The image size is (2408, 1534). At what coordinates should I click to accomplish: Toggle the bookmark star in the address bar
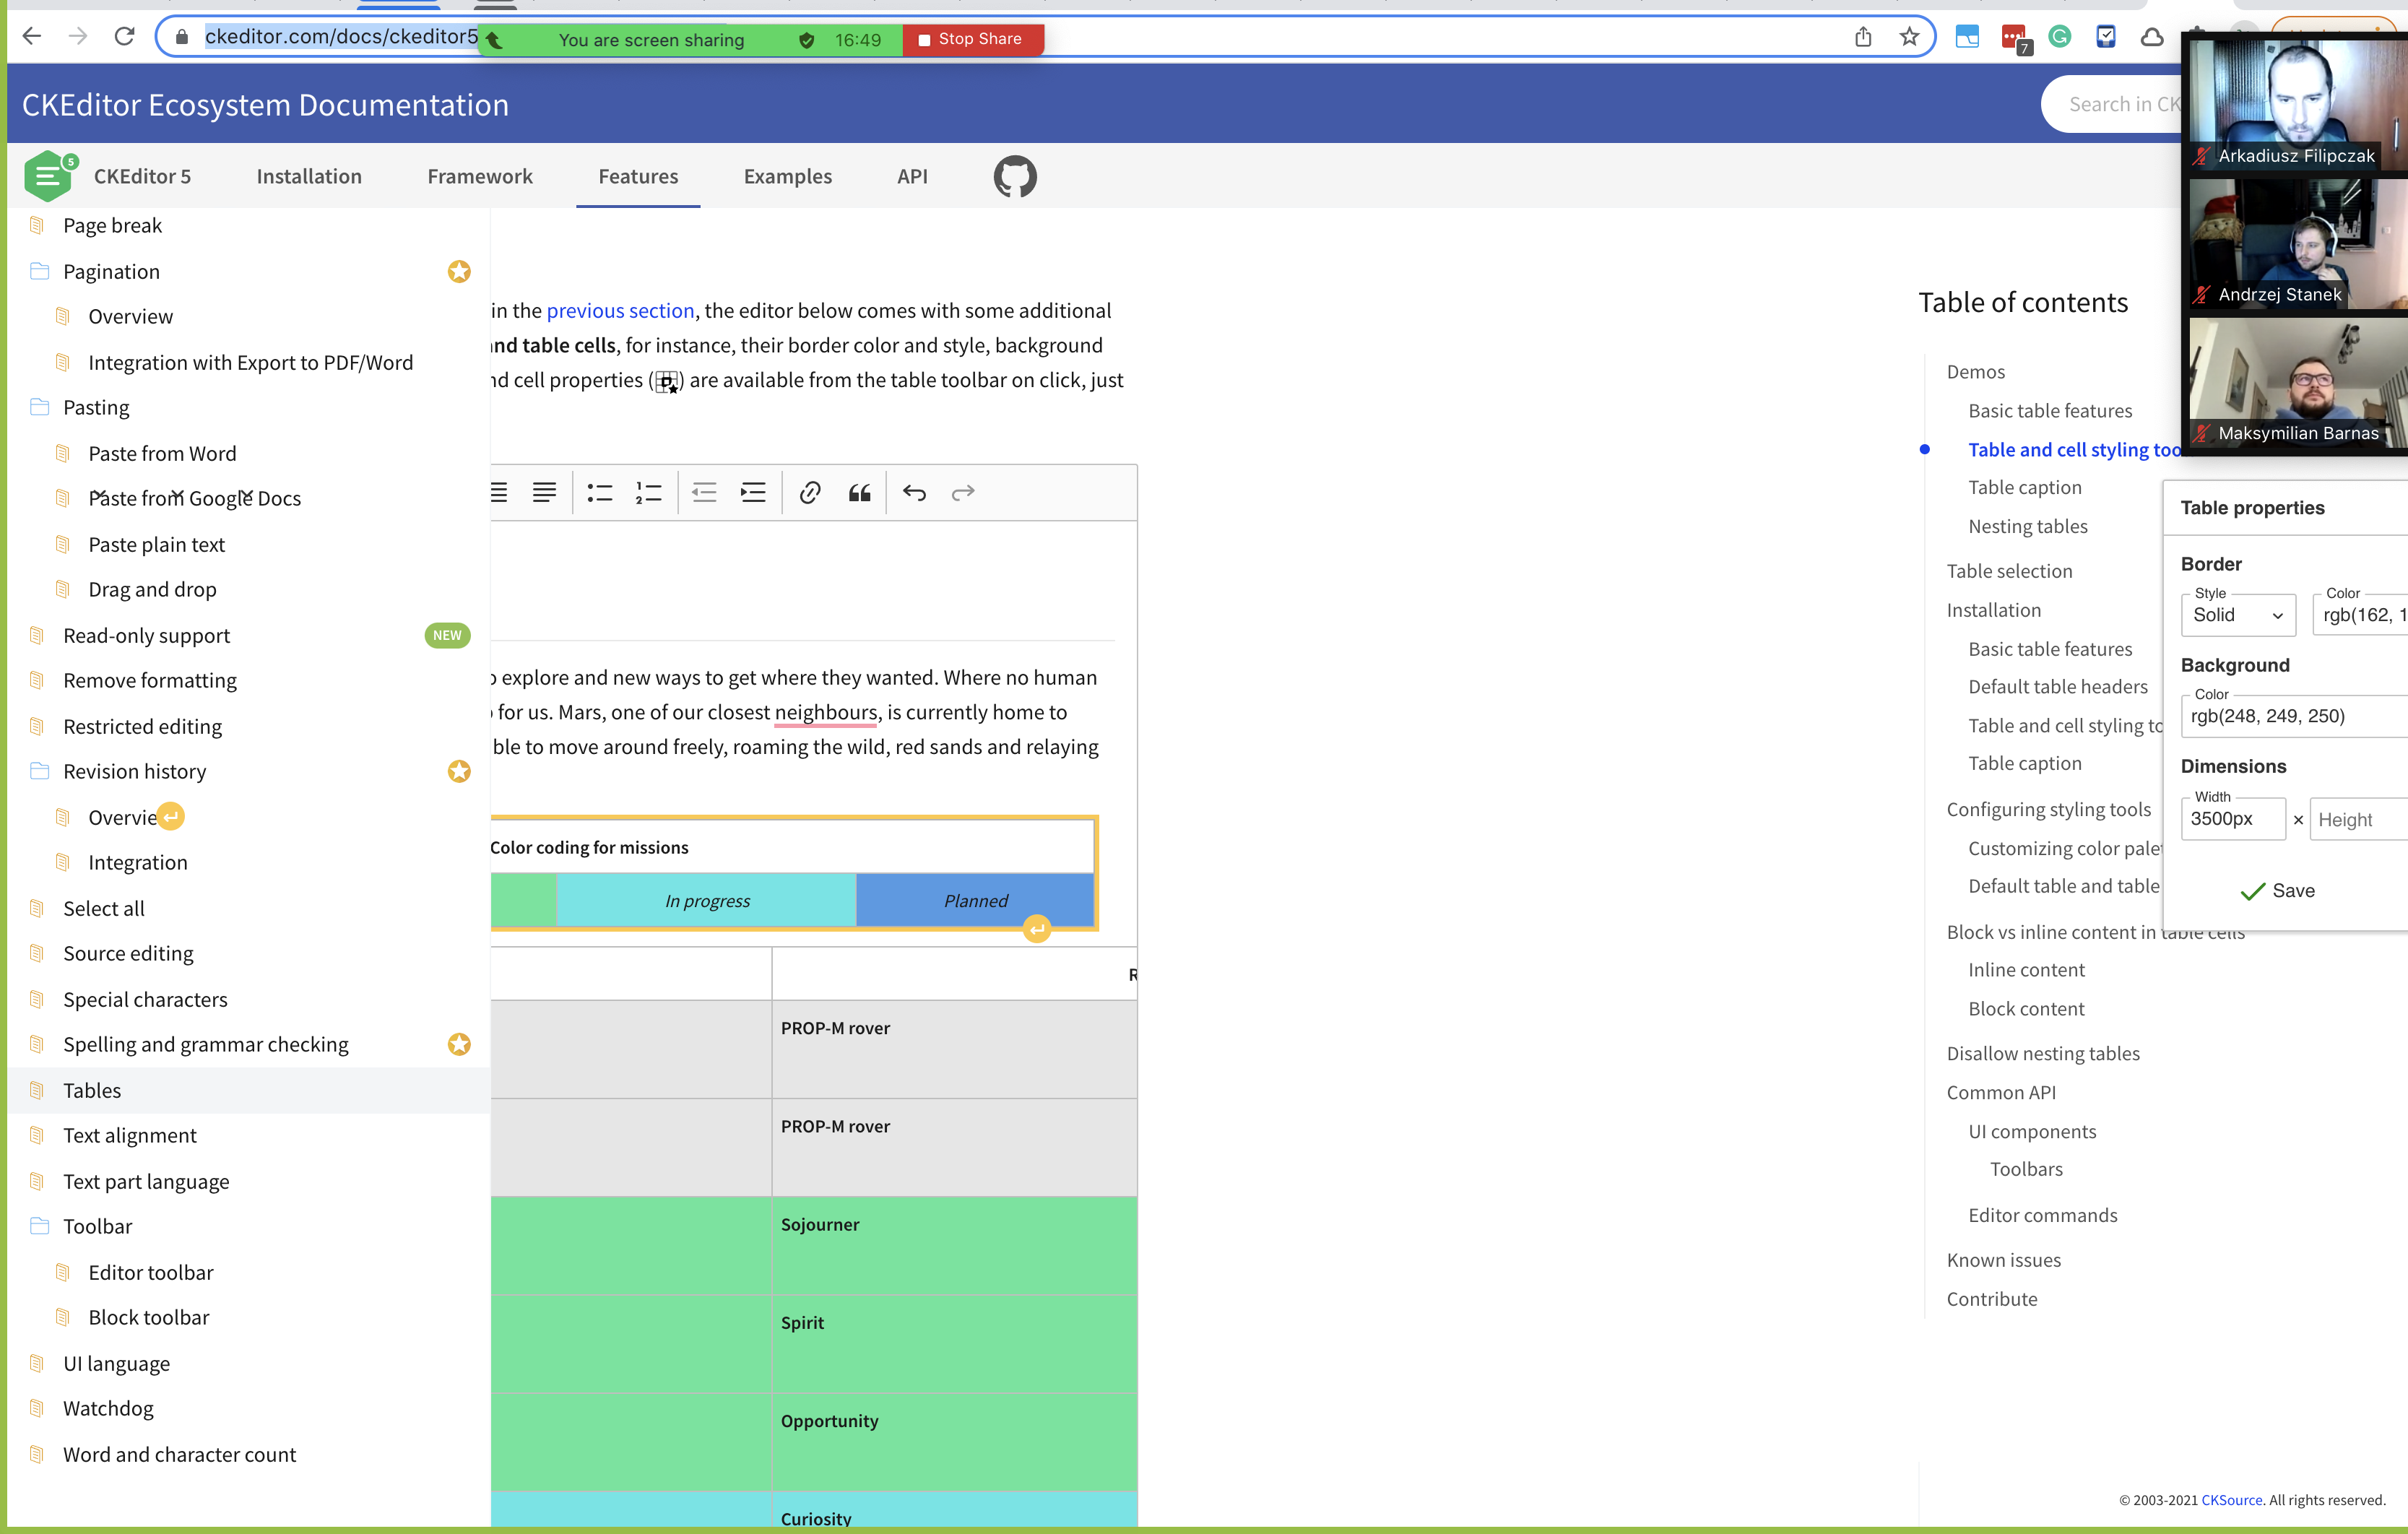coord(1909,36)
